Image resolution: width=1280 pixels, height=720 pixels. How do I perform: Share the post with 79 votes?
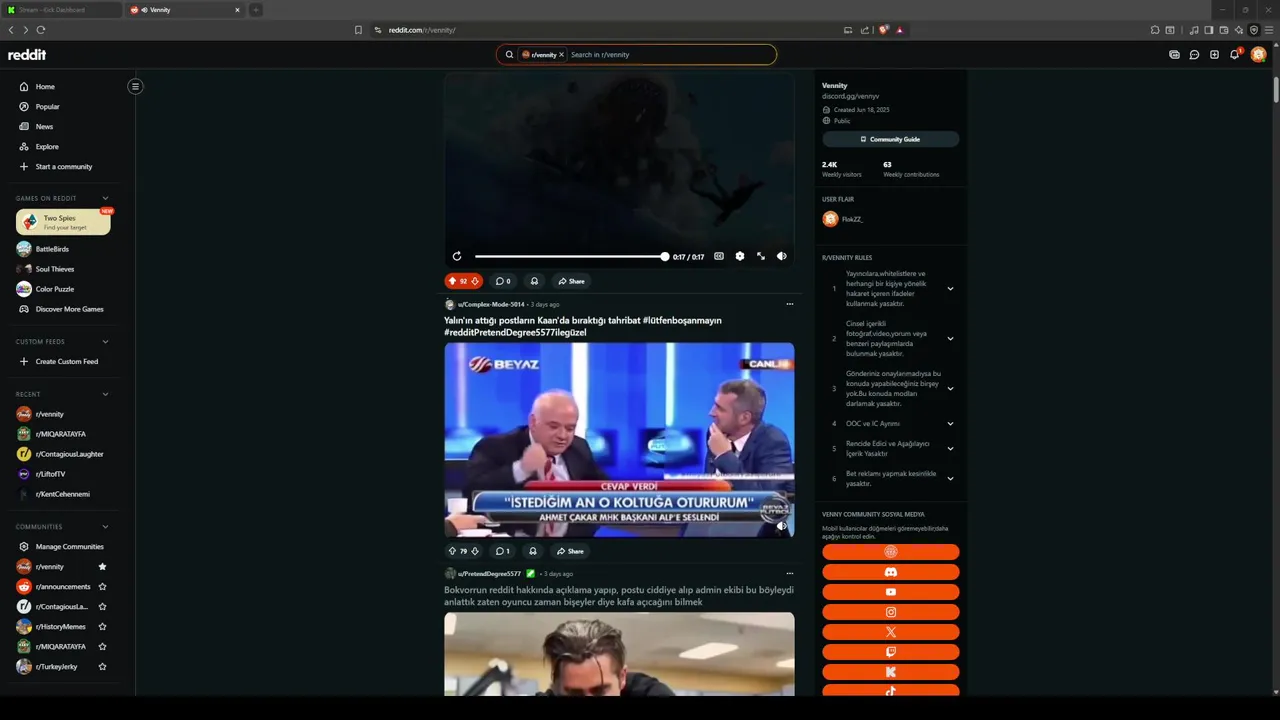571,551
